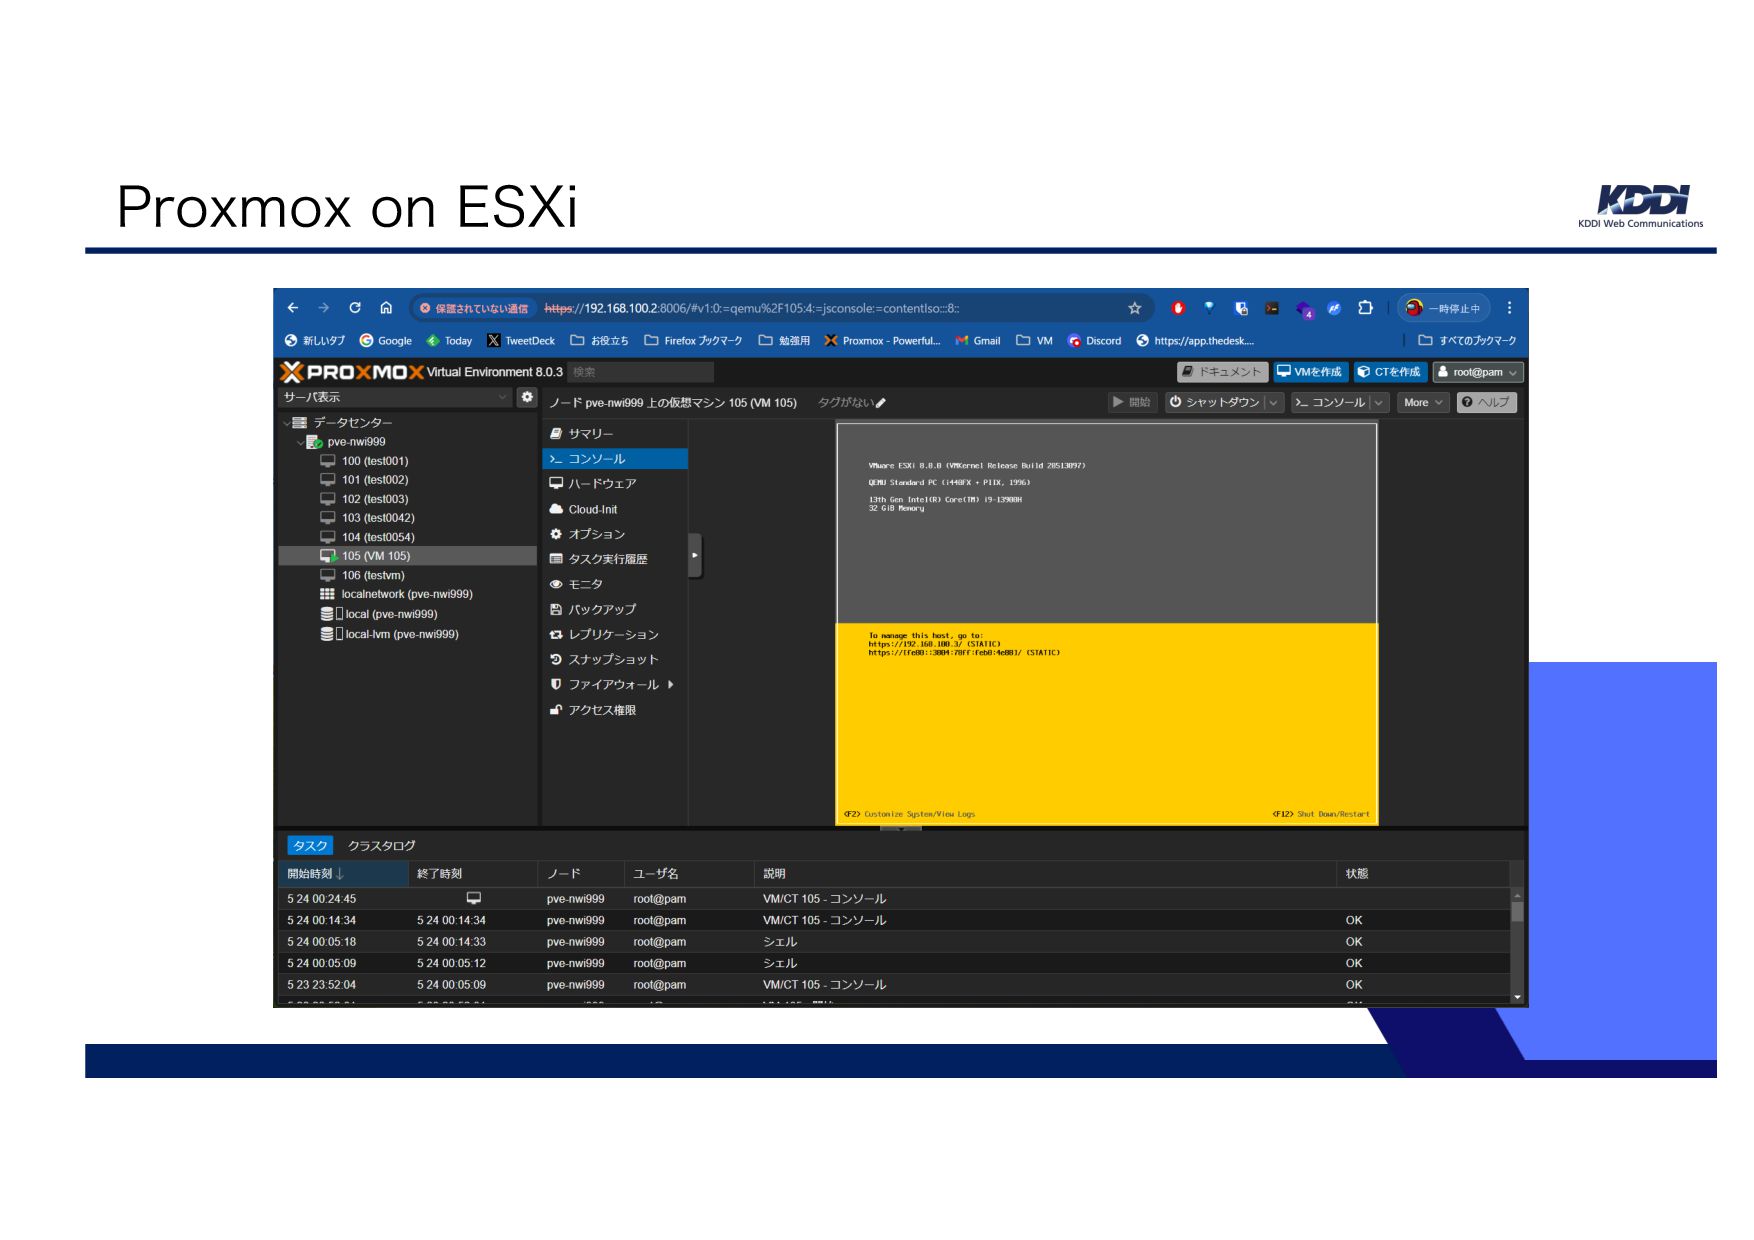Open the Discord bookmark
Screen dimensions: 1754x1240
point(1094,341)
